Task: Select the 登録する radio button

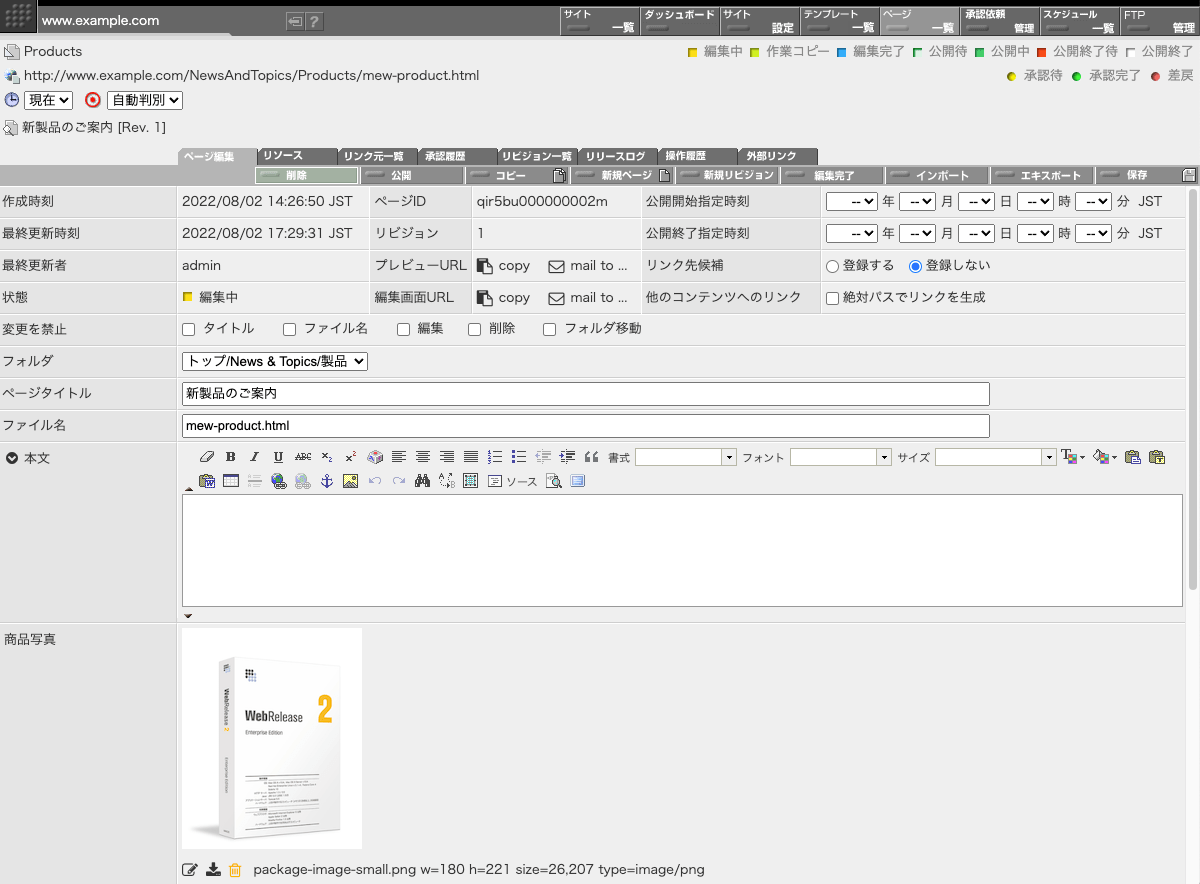Action: click(832, 266)
